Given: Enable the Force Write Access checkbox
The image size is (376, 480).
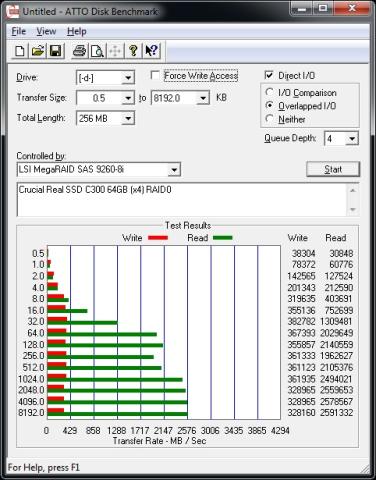Looking at the screenshot, I should click(155, 75).
